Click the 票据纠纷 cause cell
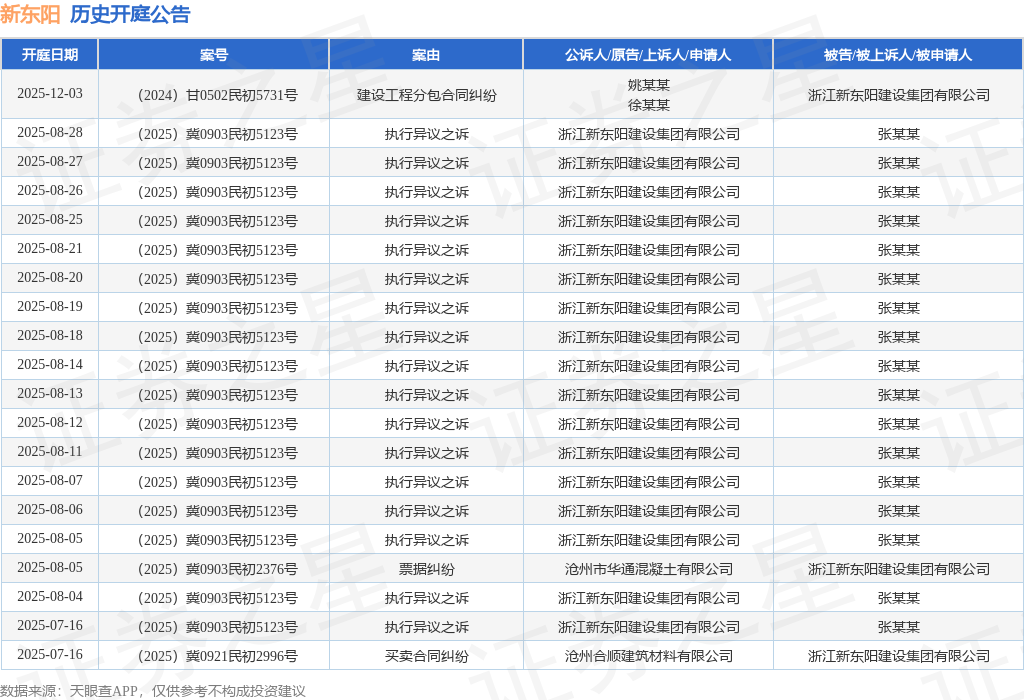Screen dimensions: 1024x700 (426, 569)
